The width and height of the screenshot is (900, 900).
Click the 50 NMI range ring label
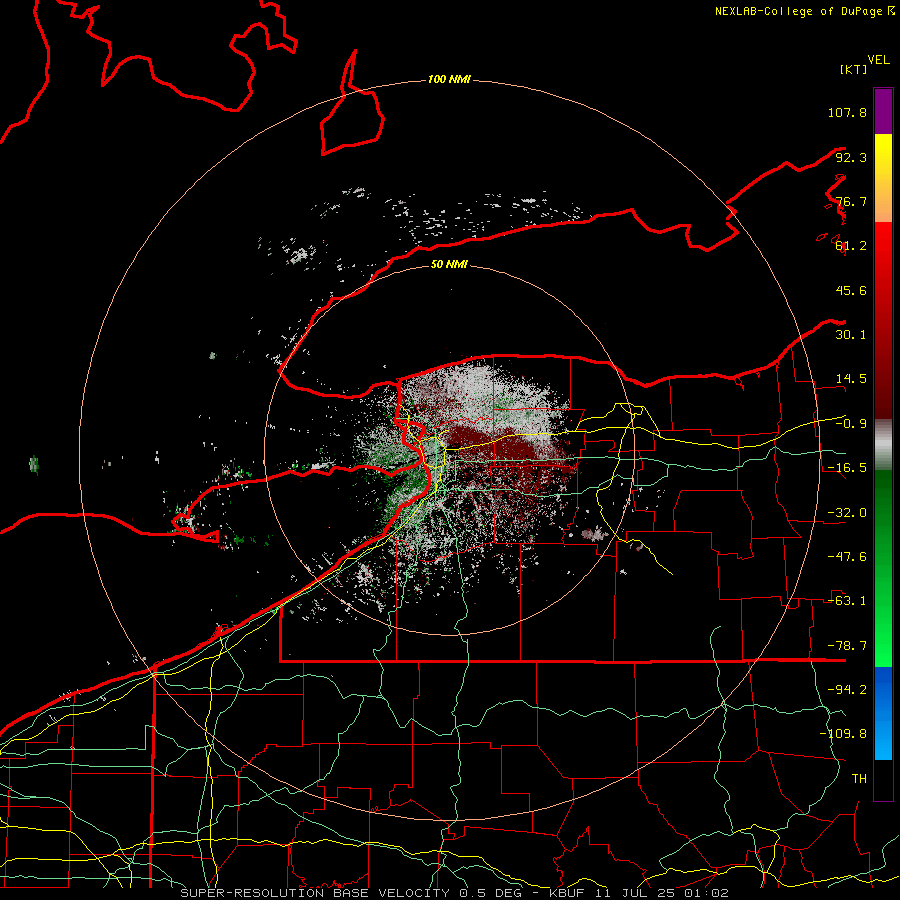tap(449, 264)
